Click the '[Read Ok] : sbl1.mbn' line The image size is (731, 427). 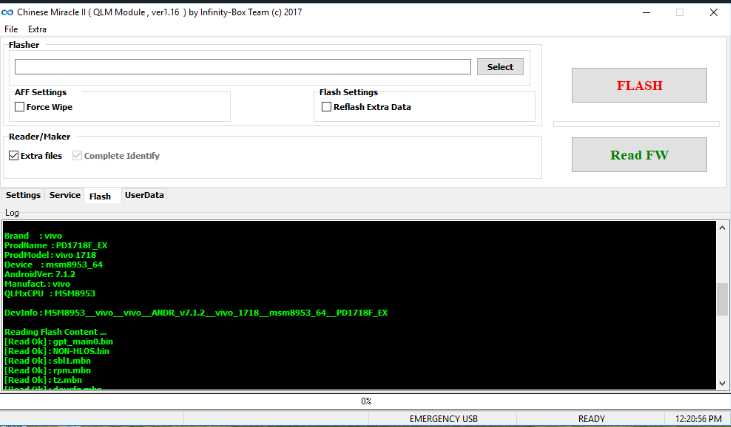pyautogui.click(x=48, y=361)
